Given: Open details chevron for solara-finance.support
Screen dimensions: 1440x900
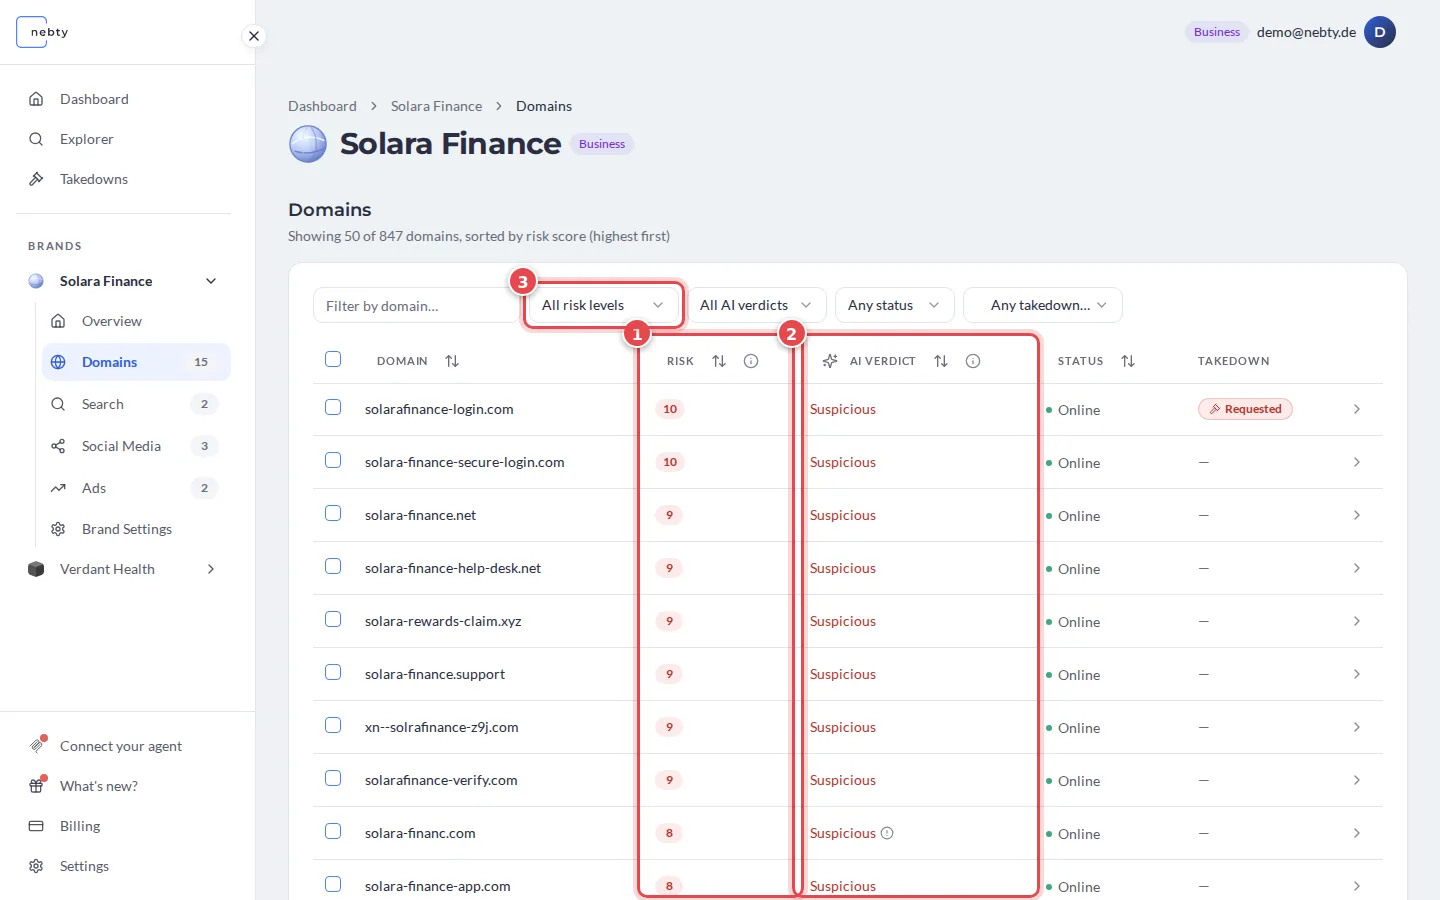Looking at the screenshot, I should click(1356, 674).
